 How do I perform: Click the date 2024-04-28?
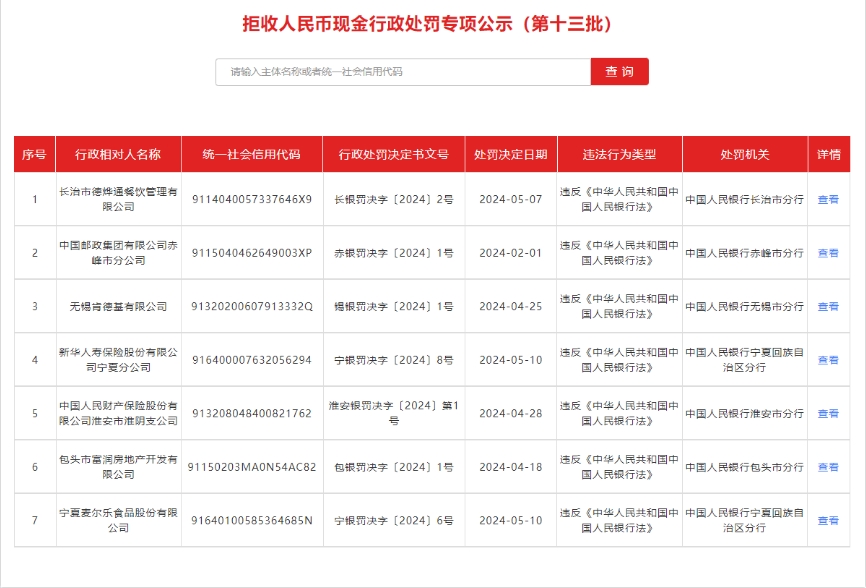click(x=511, y=414)
